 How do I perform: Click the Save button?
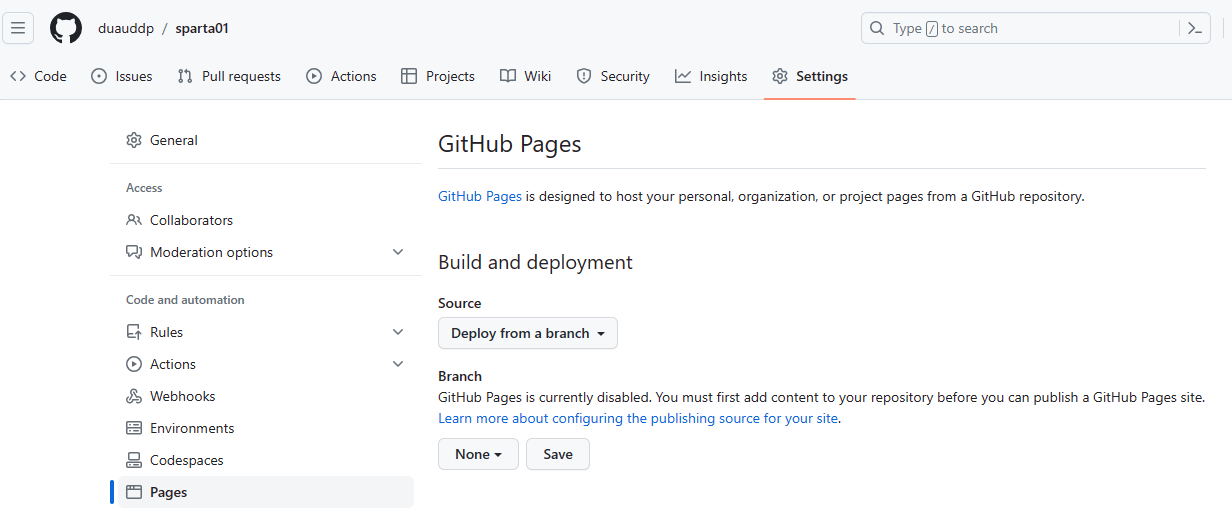pyautogui.click(x=558, y=454)
